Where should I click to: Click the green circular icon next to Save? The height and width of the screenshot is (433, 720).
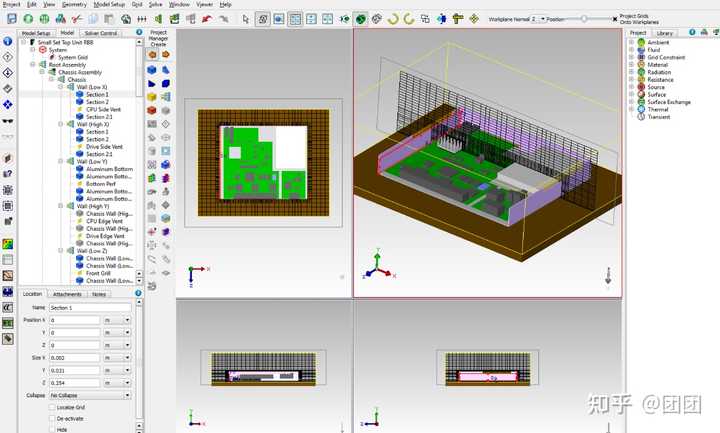tap(28, 19)
